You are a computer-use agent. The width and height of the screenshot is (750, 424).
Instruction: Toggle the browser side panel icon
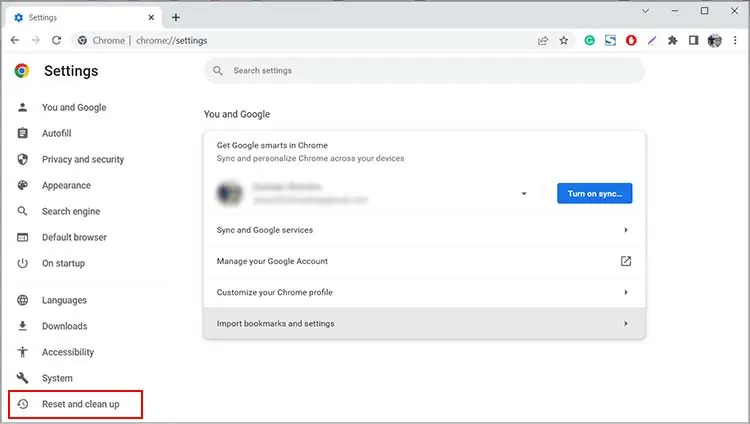(694, 41)
